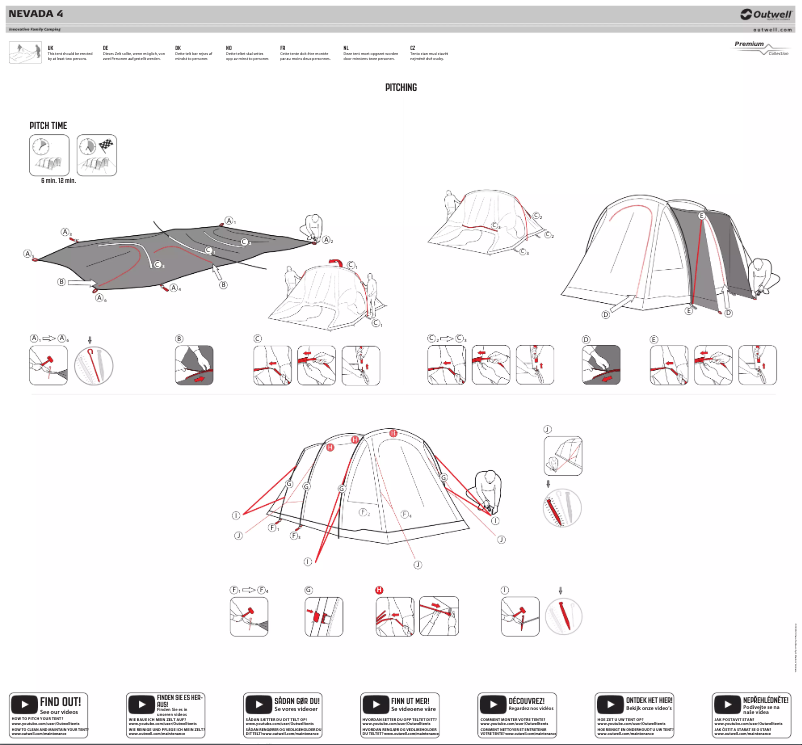
Task: Click the PITCHING heading
Action: pos(401,88)
